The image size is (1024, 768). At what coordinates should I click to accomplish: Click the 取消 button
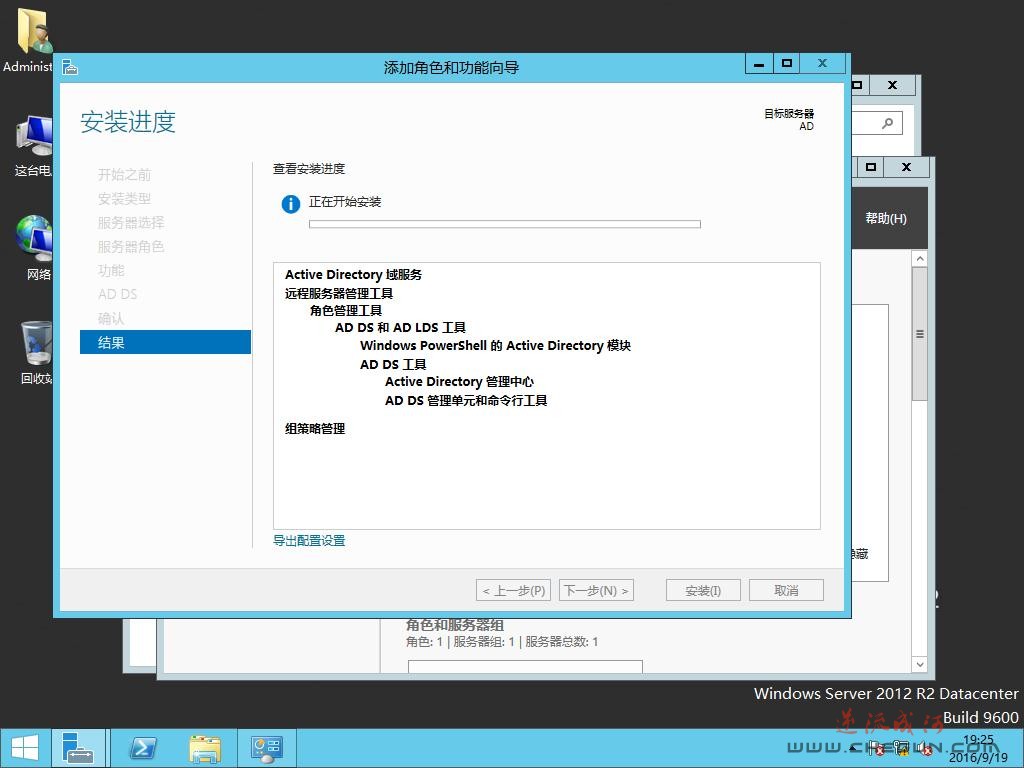pos(786,590)
